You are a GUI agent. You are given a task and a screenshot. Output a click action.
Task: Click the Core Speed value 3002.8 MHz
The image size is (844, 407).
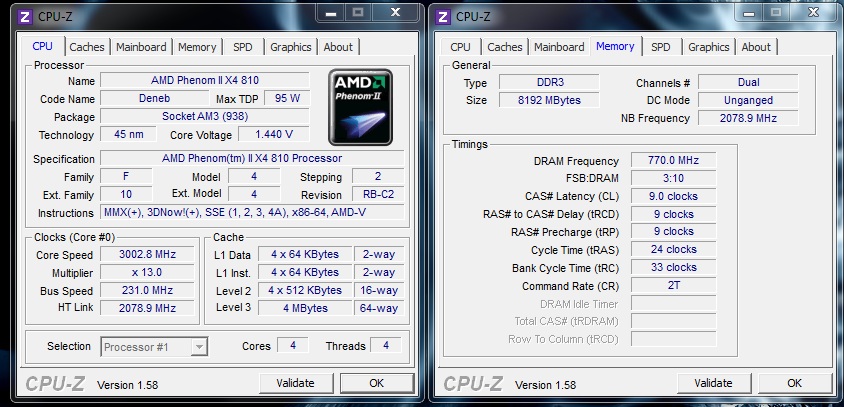[x=147, y=254]
